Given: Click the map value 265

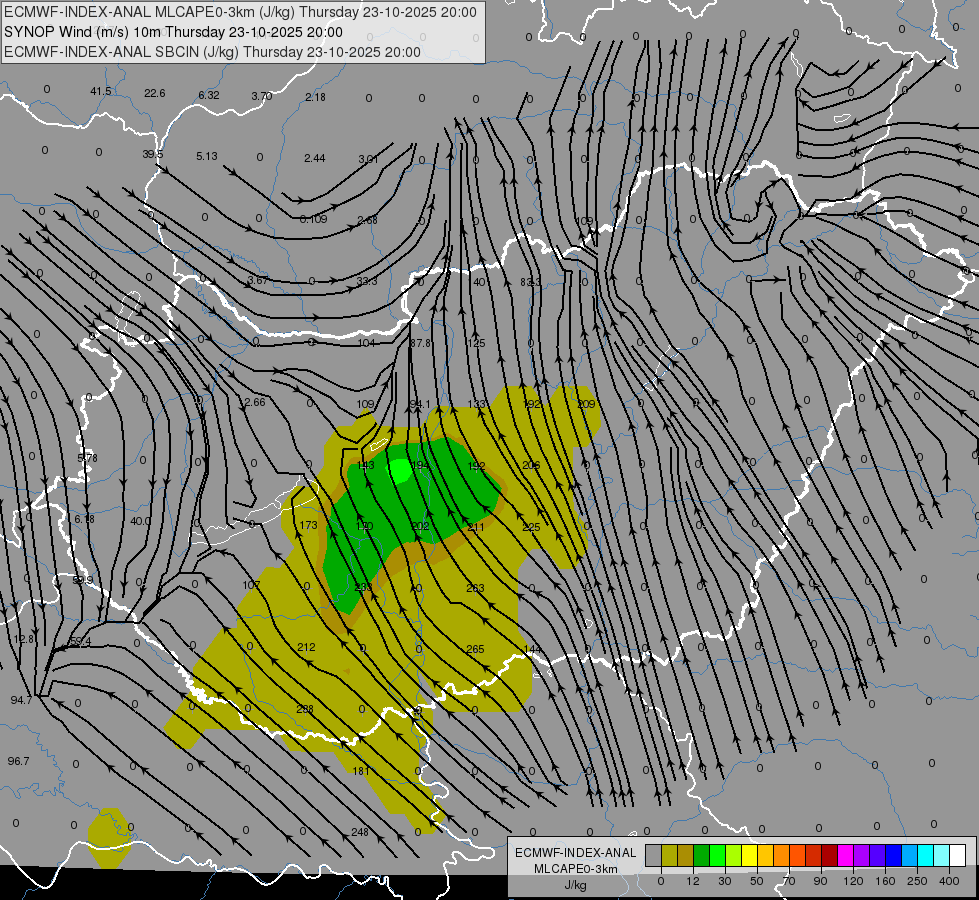Looking at the screenshot, I should [475, 649].
